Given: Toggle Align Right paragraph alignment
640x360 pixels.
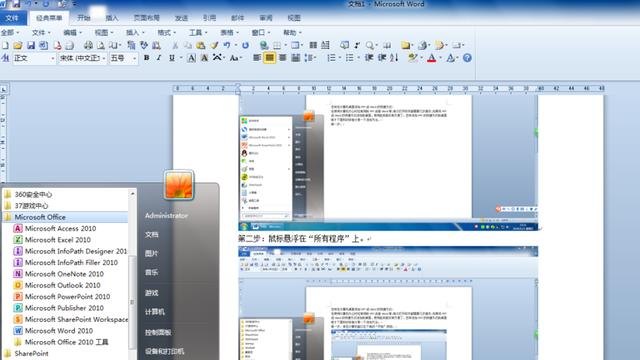Looking at the screenshot, I should 282,58.
